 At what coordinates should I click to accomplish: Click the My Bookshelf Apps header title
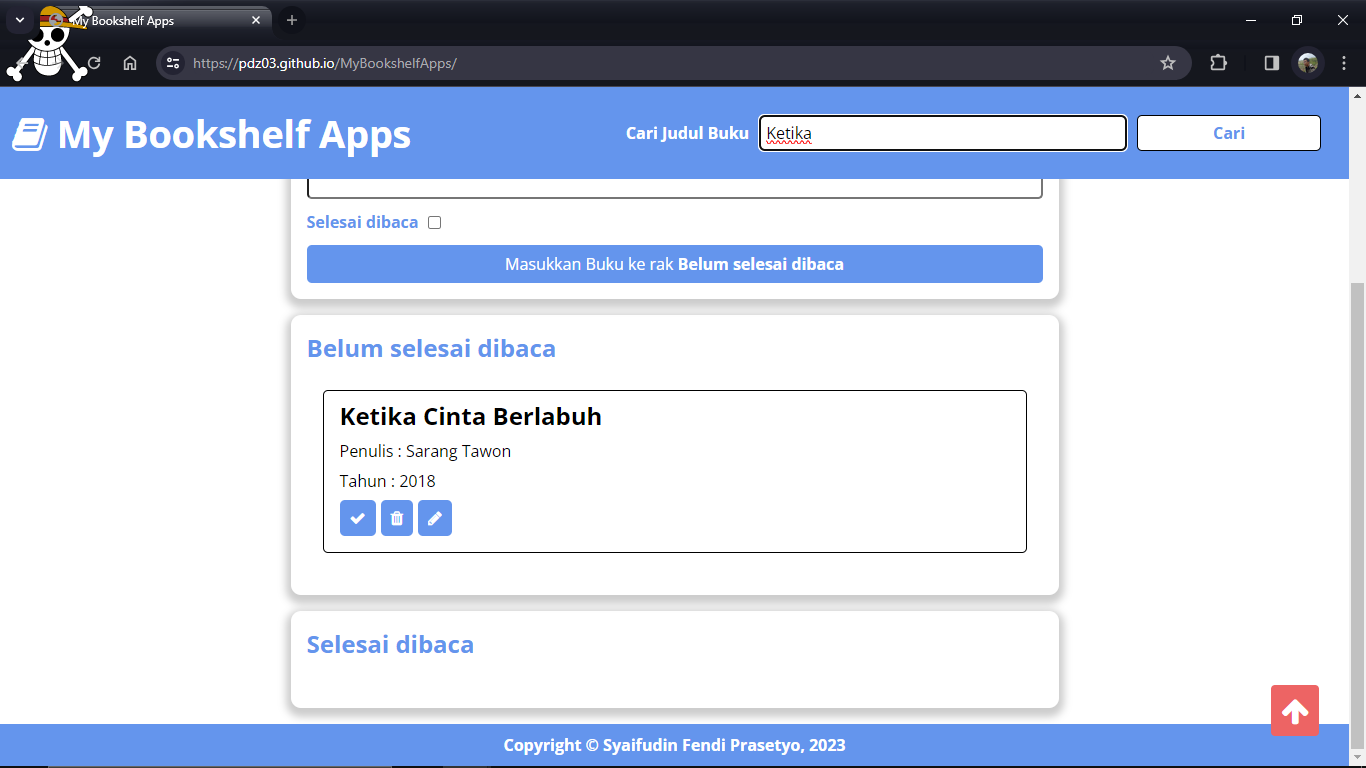tap(234, 134)
